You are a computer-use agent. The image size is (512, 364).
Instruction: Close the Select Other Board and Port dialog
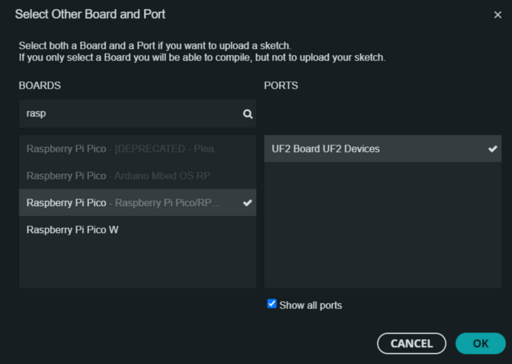[497, 15]
